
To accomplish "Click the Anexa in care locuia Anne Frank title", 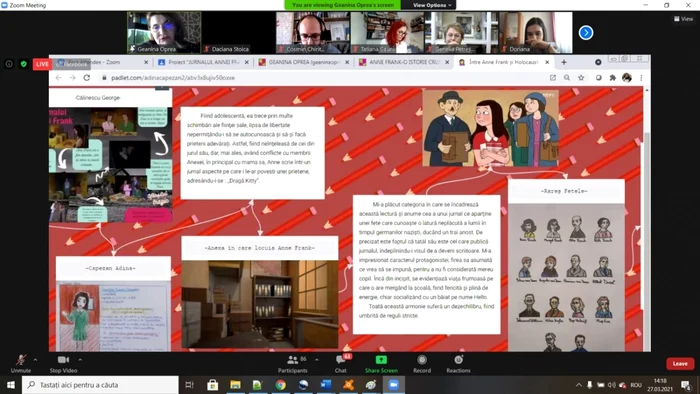I will tap(260, 248).
